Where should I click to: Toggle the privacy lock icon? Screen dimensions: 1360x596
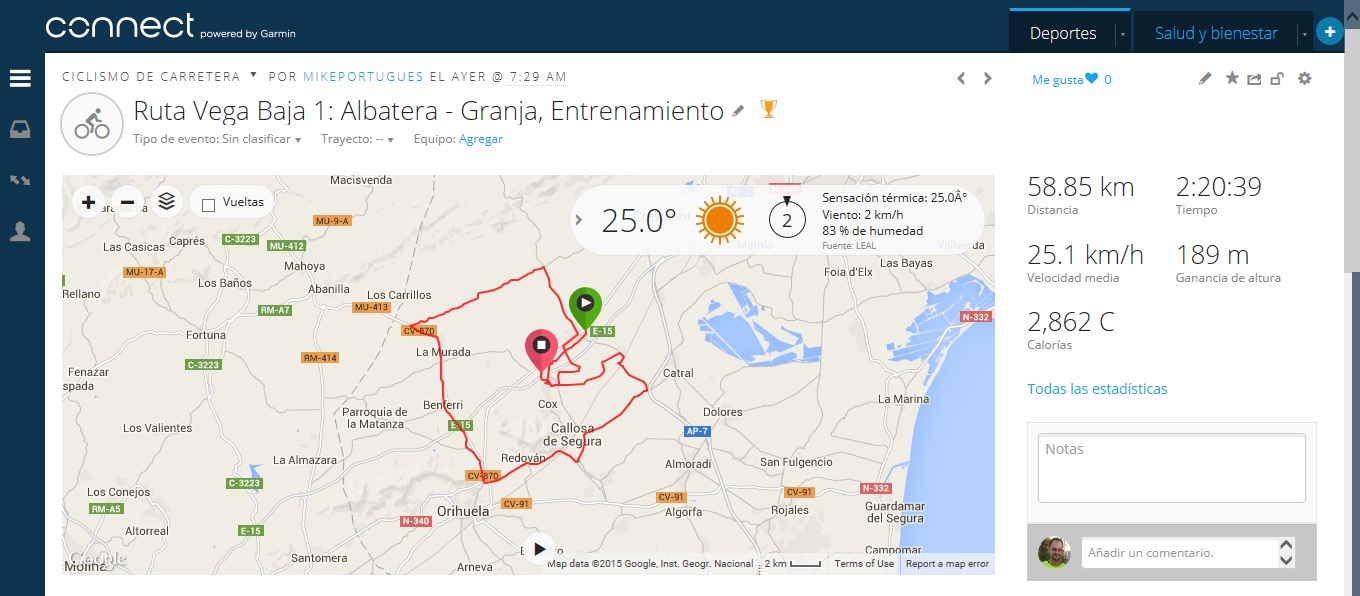pos(1277,78)
